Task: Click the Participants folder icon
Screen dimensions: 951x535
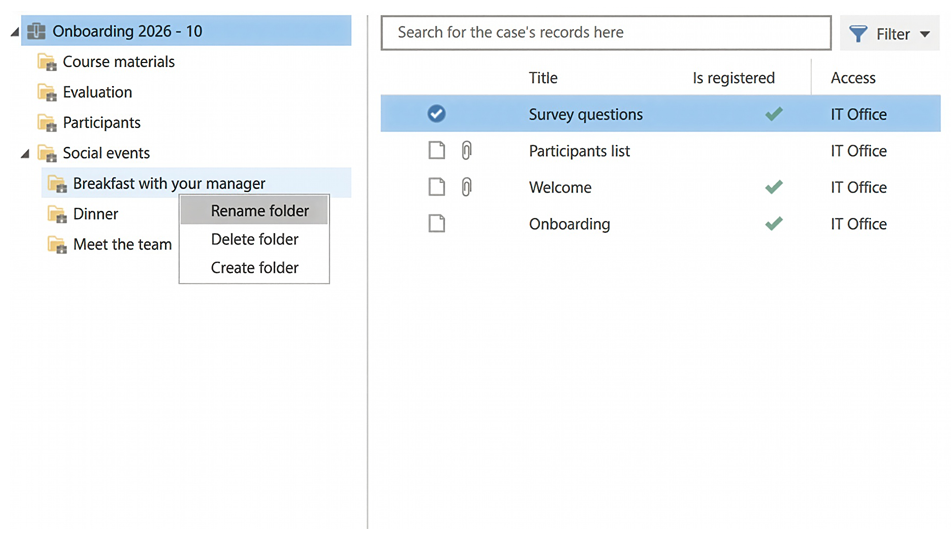Action: tap(47, 123)
